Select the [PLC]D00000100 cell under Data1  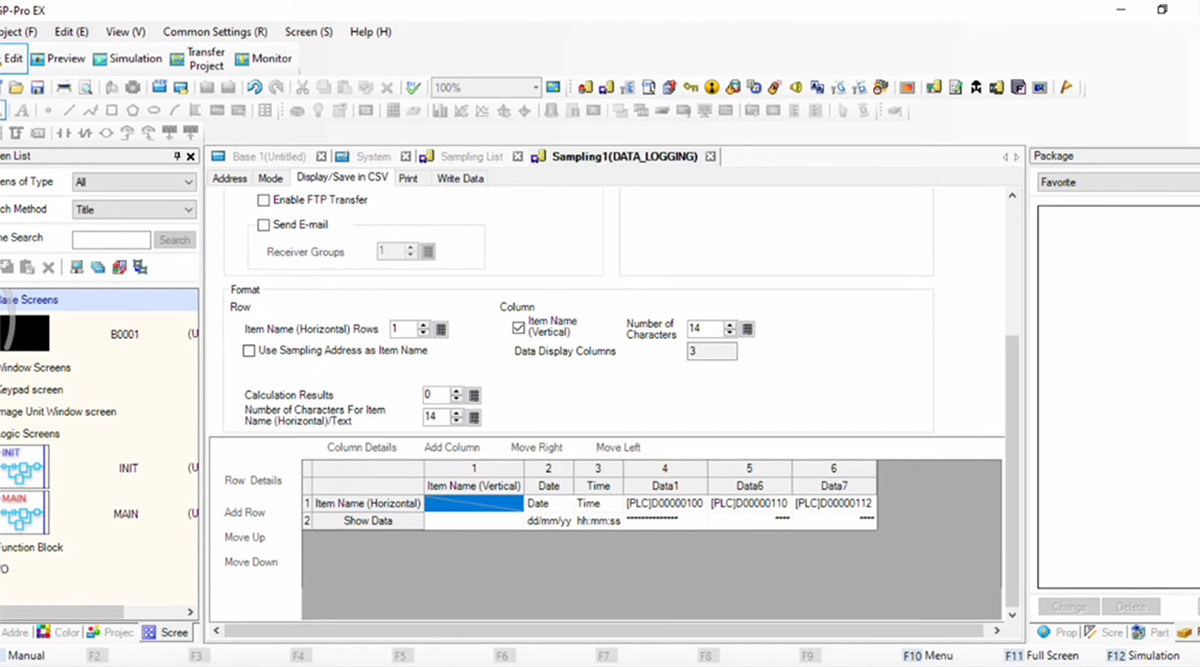[x=665, y=503]
